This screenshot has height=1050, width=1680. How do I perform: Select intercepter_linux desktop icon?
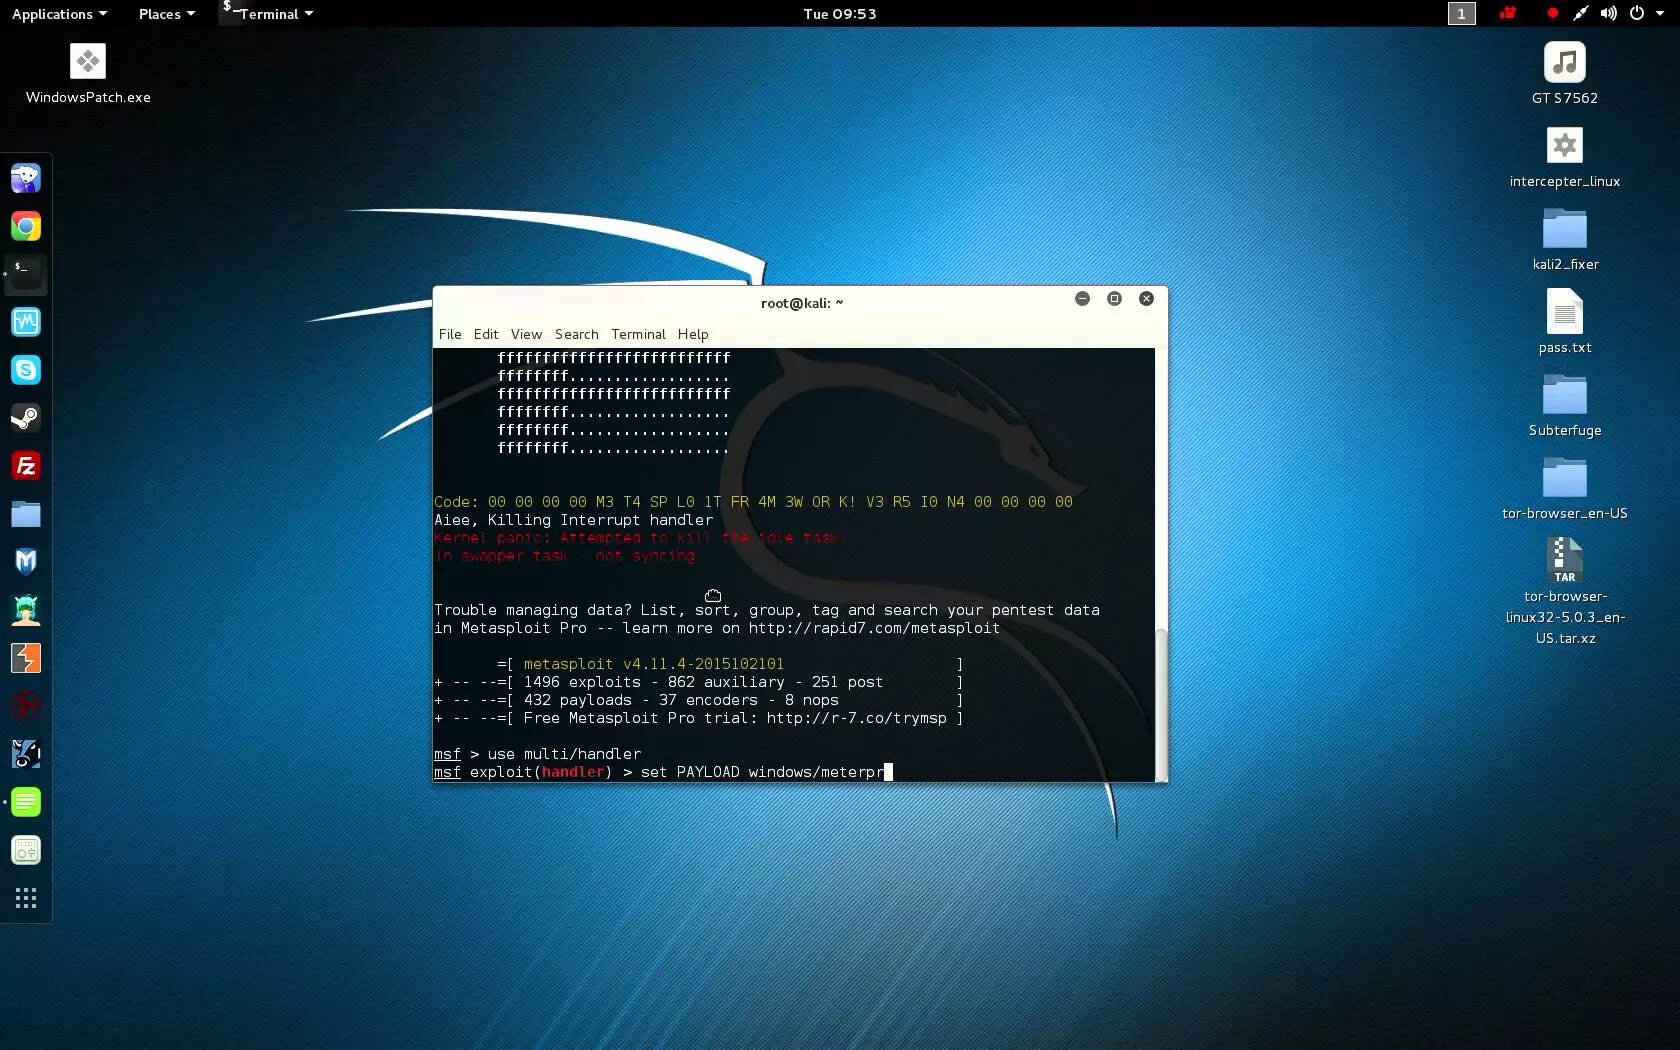1565,157
